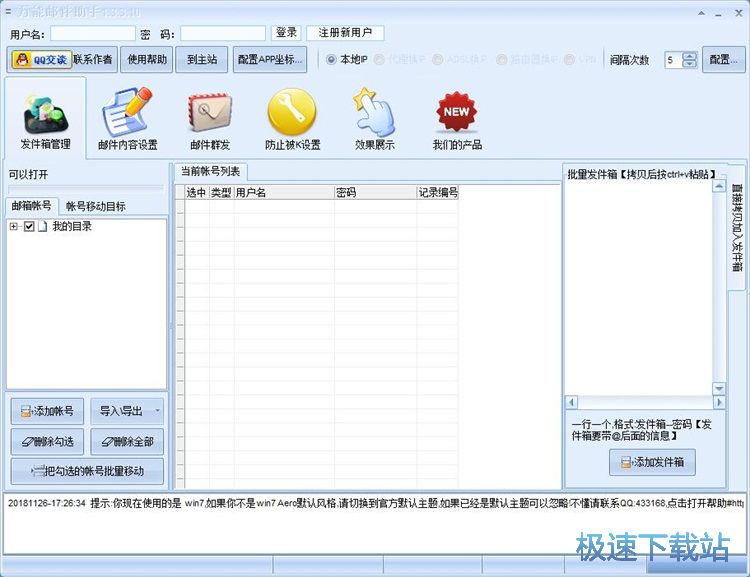The image size is (750, 577).
Task: Click the 添加发件箱 button
Action: (x=652, y=462)
